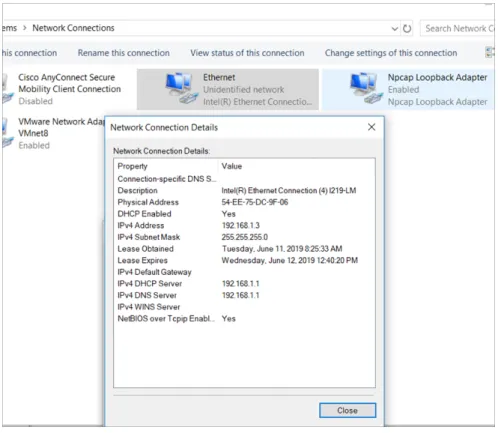
Task: Click the Property column header
Action: (132, 166)
